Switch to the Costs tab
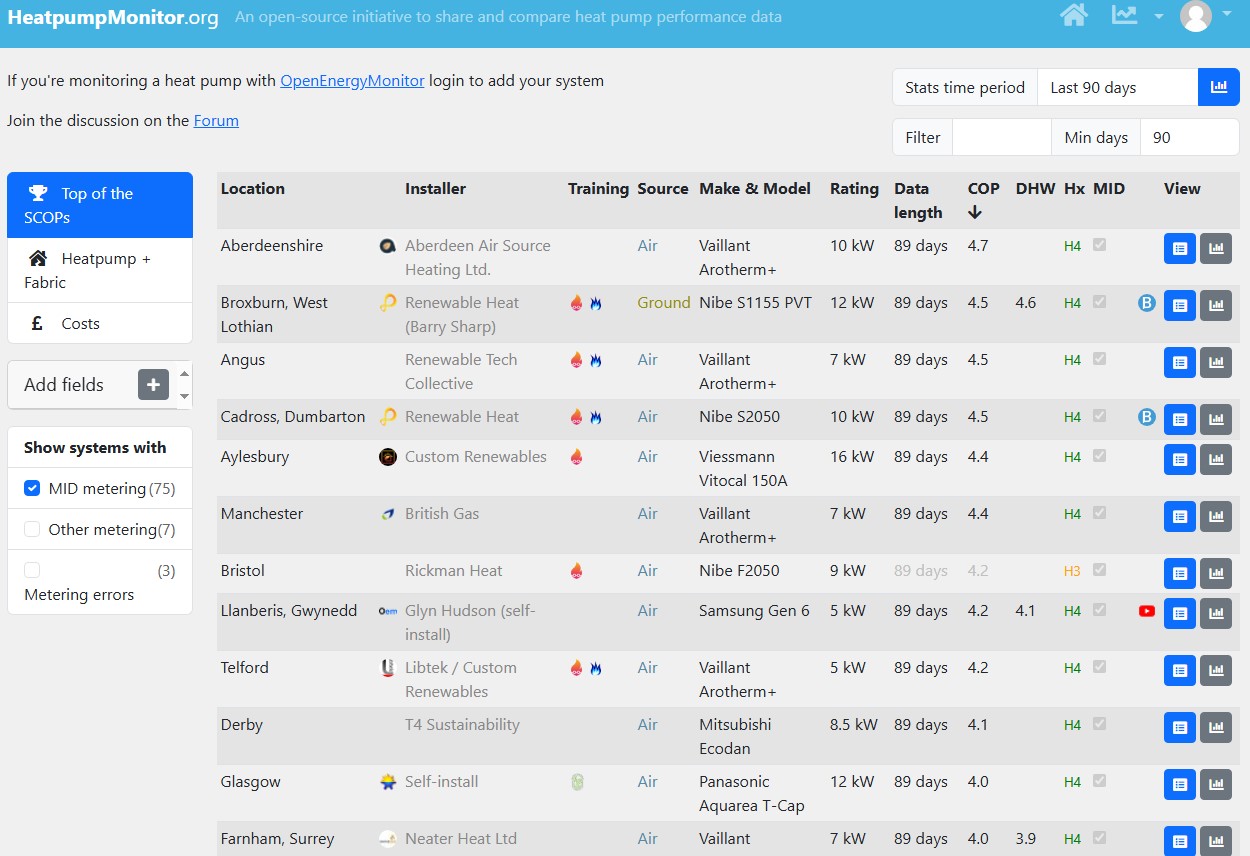 [100, 323]
